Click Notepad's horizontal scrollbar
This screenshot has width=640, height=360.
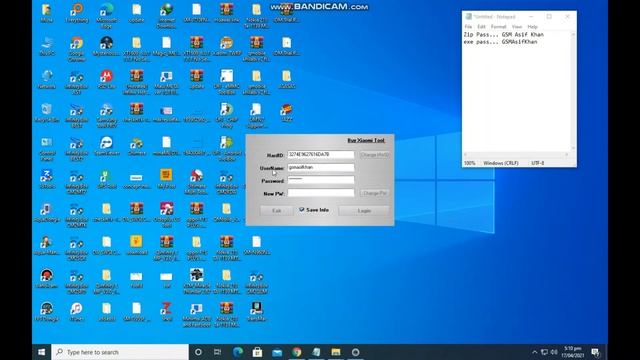pyautogui.click(x=516, y=155)
